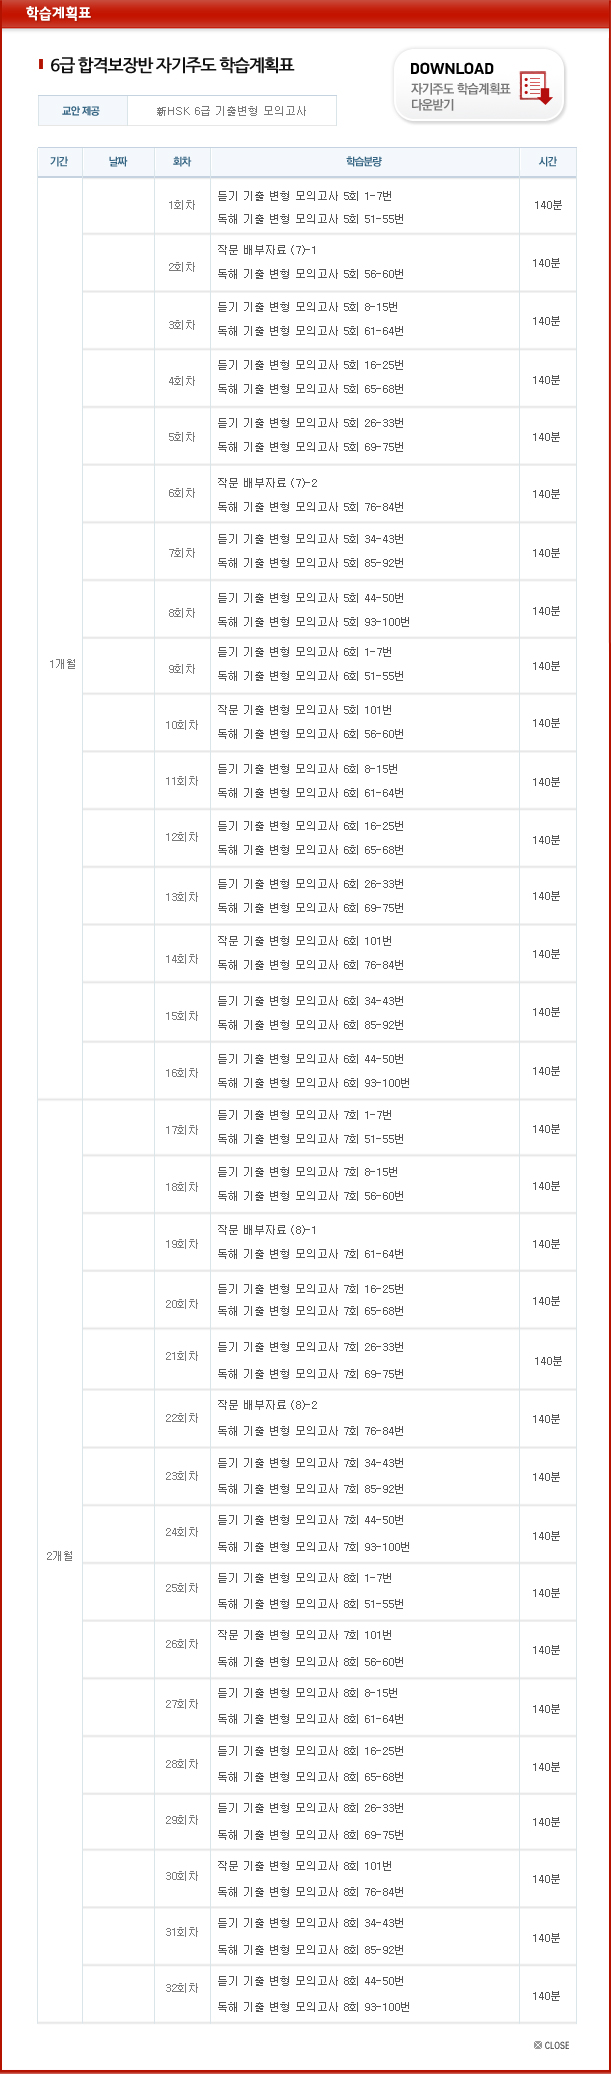Image resolution: width=611 pixels, height=2074 pixels.
Task: Select the 32회차 session cell
Action: tap(182, 1988)
